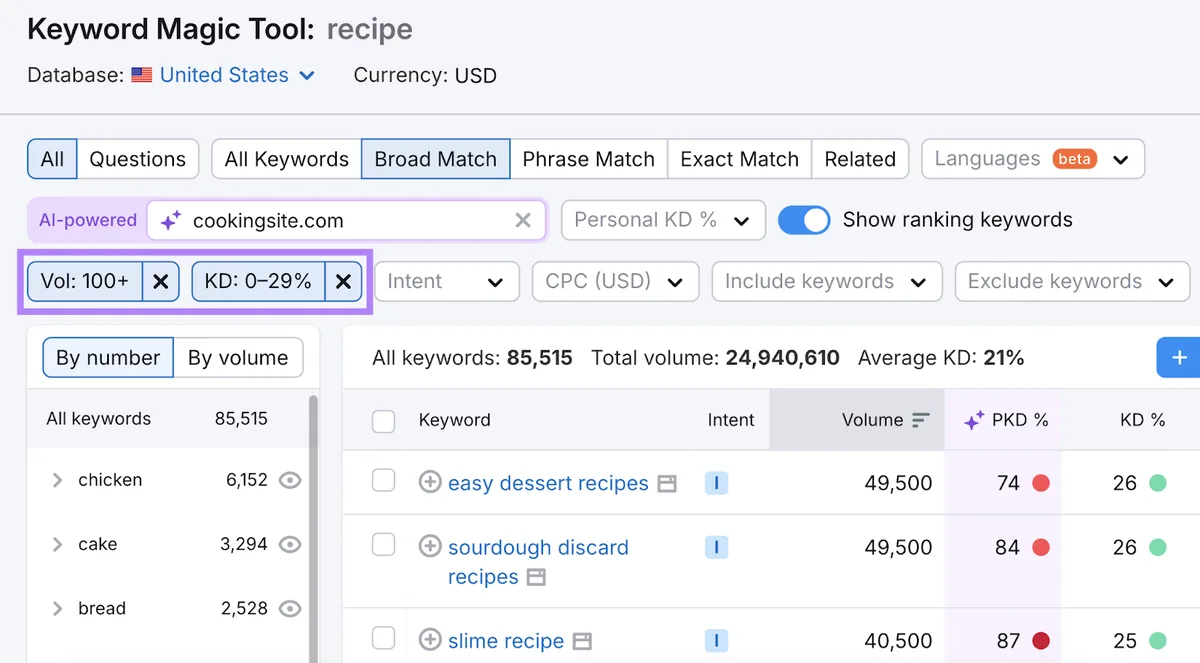Hide the chicken keyword group

(x=290, y=480)
